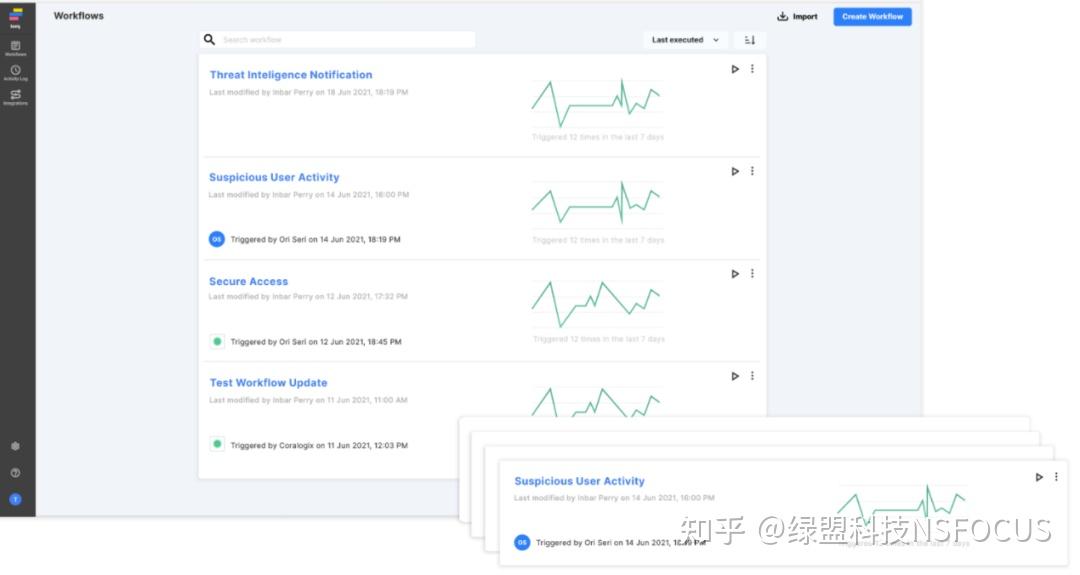This screenshot has height=575, width=1080.
Task: Open Activity Log in the sidebar
Action: 15,72
